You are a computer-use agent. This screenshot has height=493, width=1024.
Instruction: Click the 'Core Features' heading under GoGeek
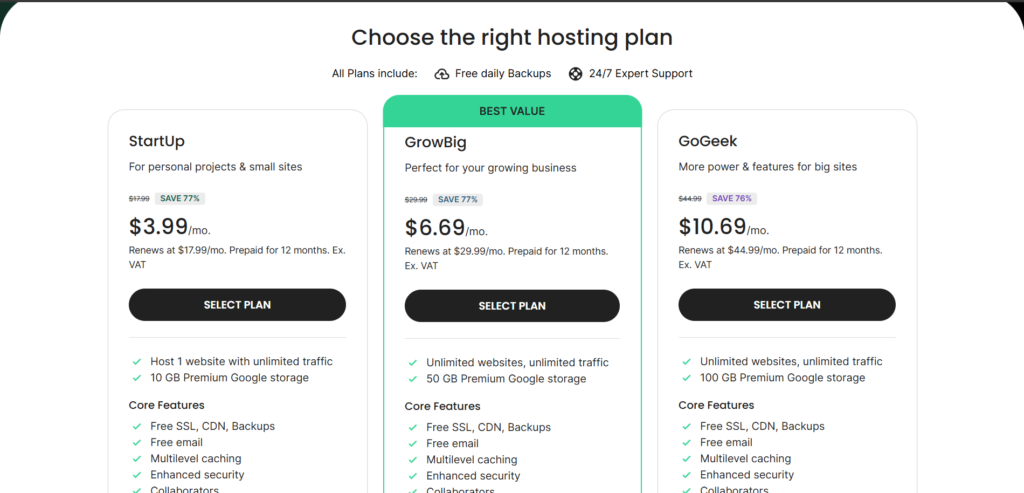click(x=715, y=405)
